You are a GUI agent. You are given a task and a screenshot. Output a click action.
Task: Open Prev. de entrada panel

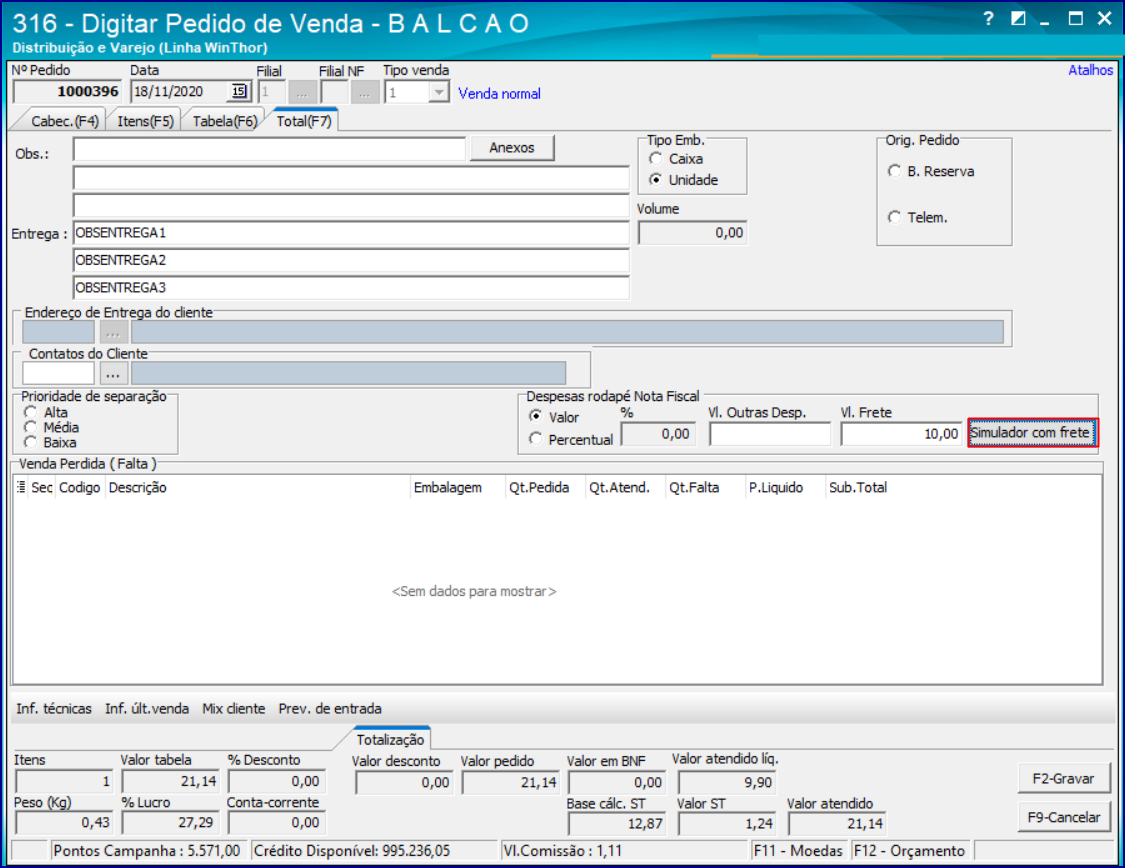pos(330,709)
